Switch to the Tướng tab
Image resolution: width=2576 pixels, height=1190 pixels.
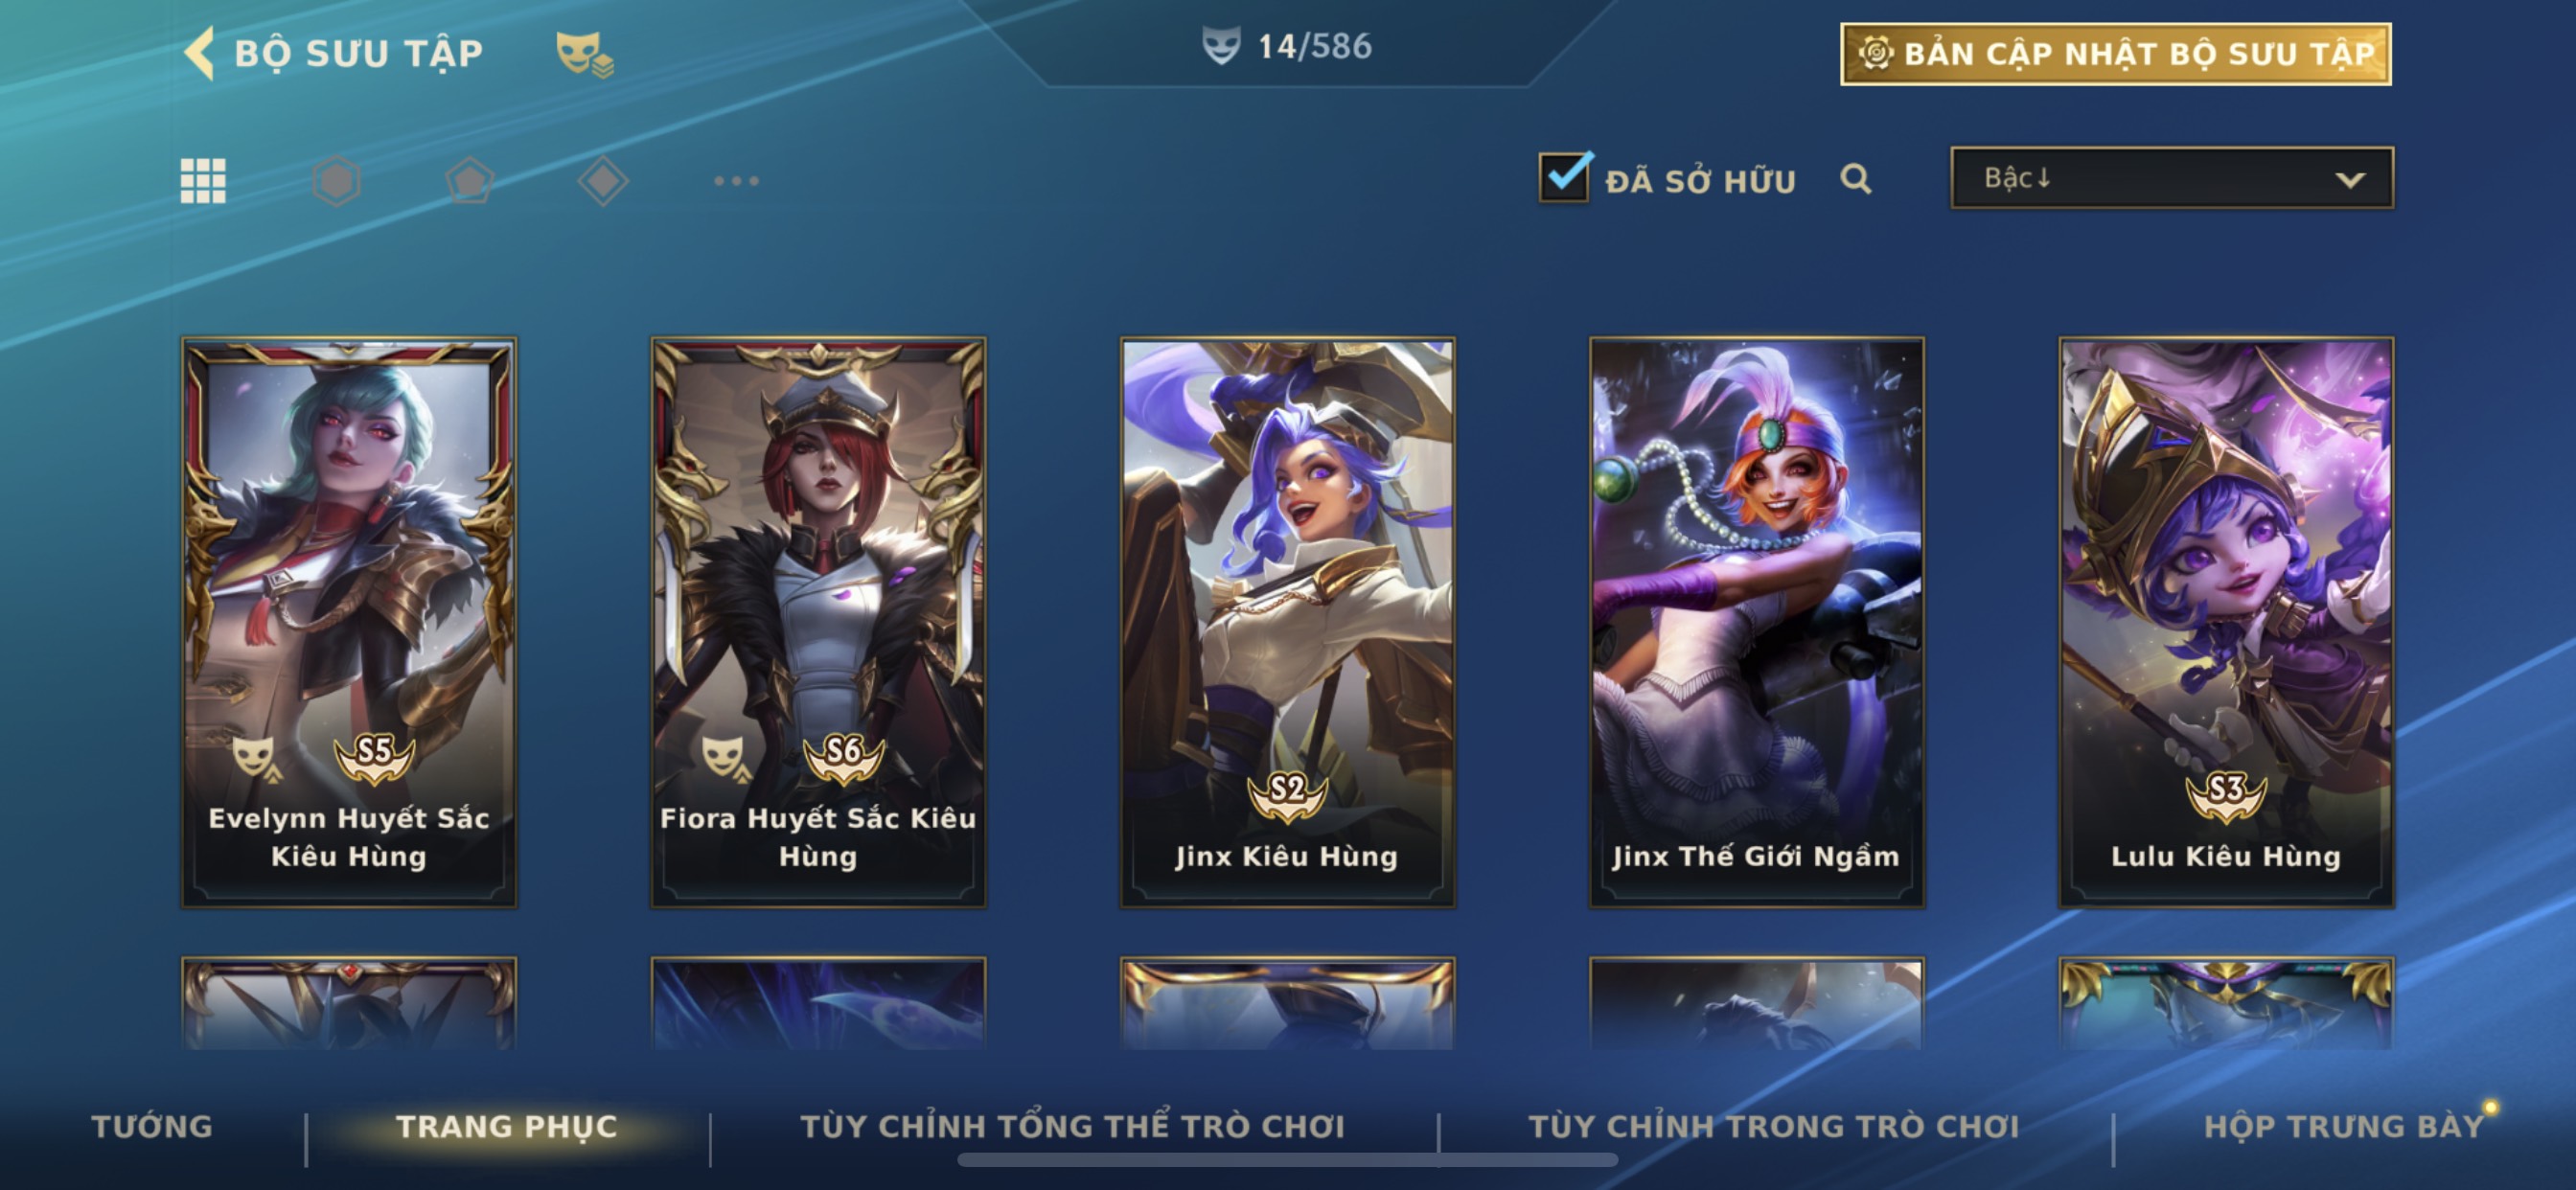point(152,1127)
